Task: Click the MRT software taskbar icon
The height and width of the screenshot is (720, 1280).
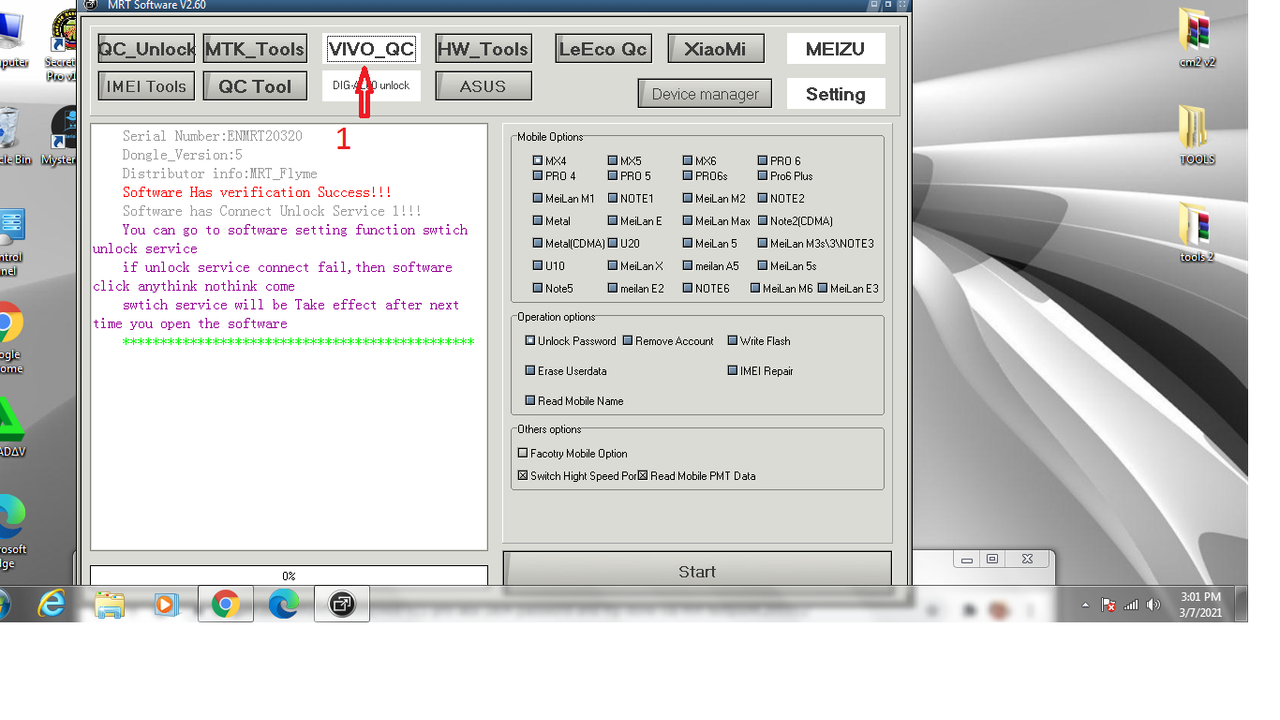Action: 342,604
